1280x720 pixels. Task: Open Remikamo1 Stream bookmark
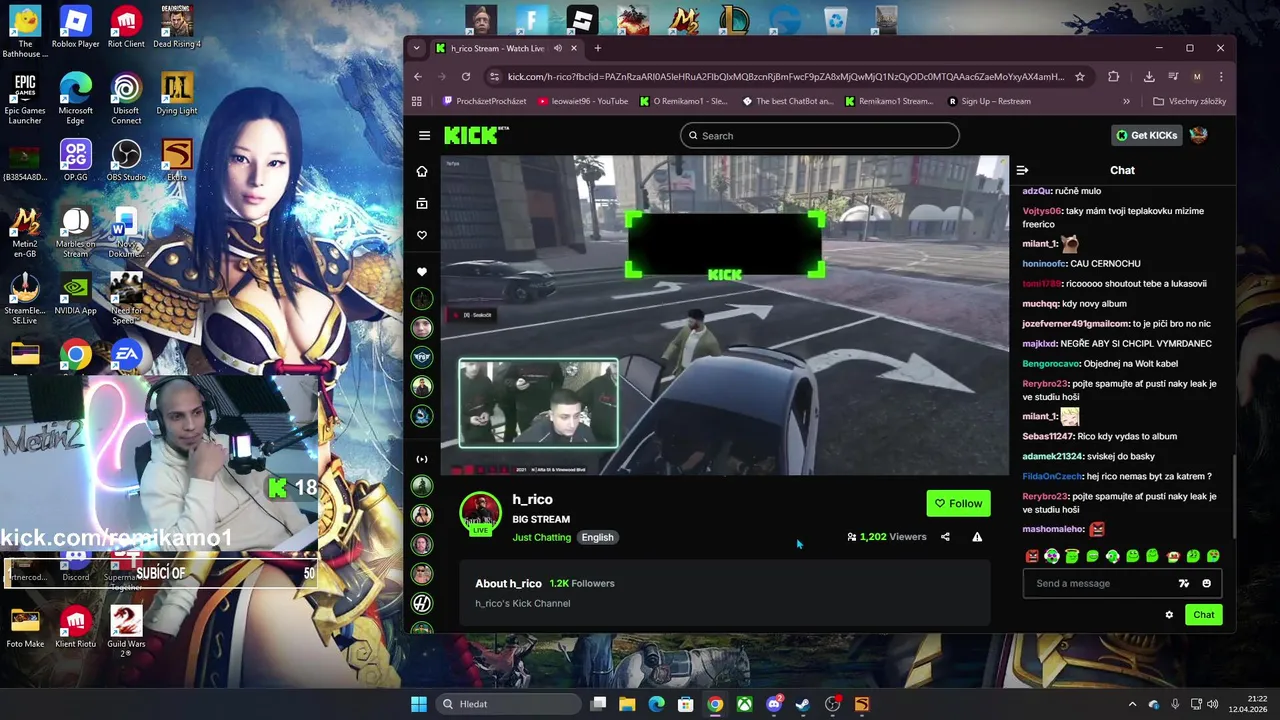pyautogui.click(x=889, y=101)
